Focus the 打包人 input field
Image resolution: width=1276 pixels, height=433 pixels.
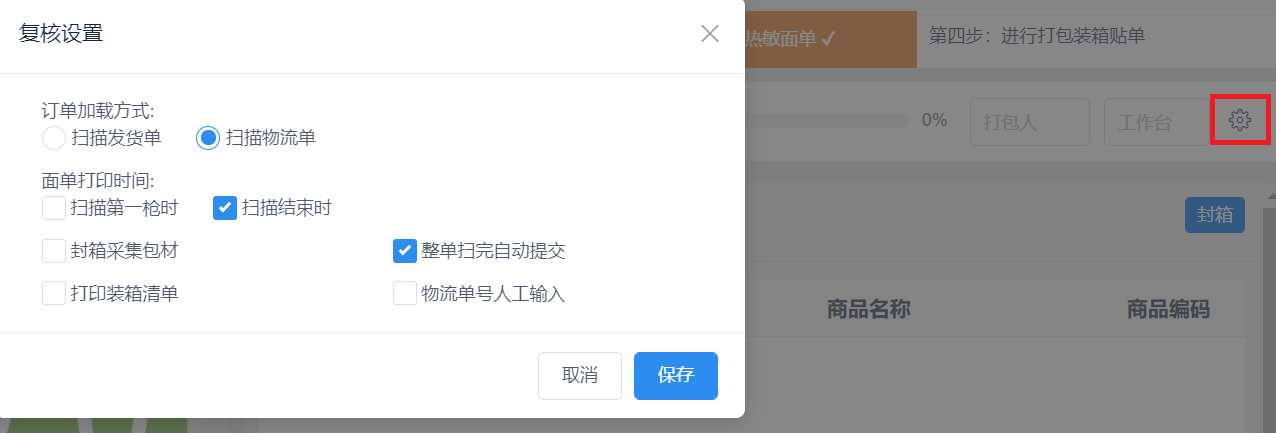pos(1029,122)
